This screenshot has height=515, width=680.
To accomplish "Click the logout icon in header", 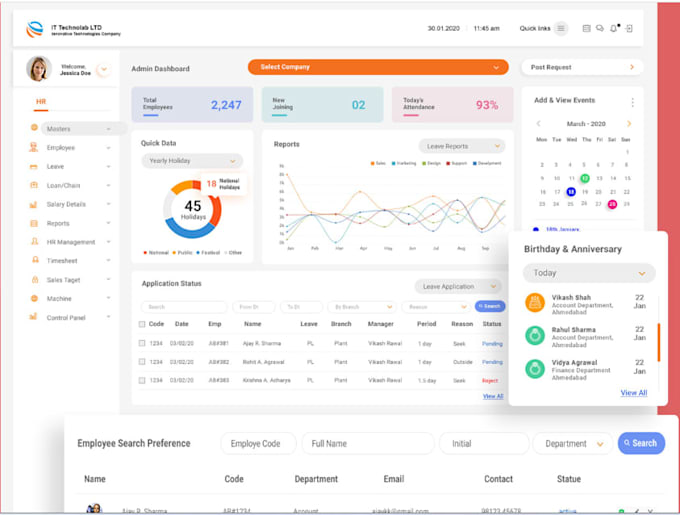I will (629, 29).
